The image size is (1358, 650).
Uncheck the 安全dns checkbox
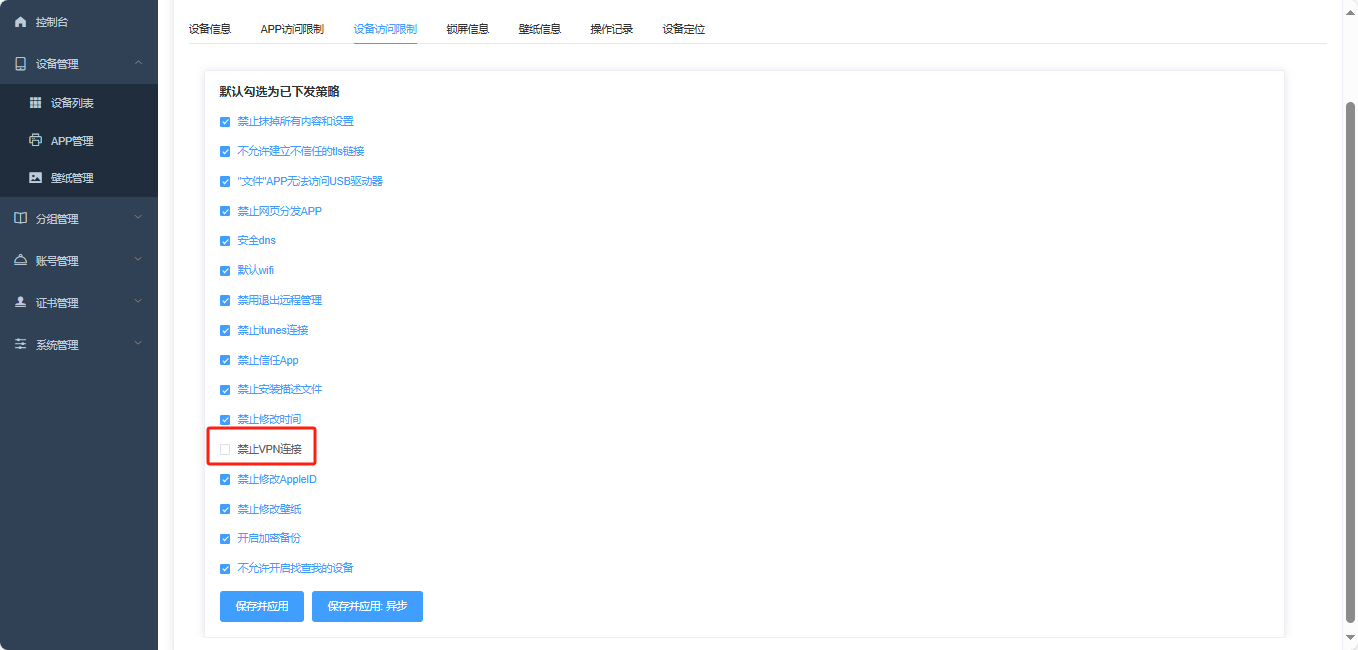(225, 241)
